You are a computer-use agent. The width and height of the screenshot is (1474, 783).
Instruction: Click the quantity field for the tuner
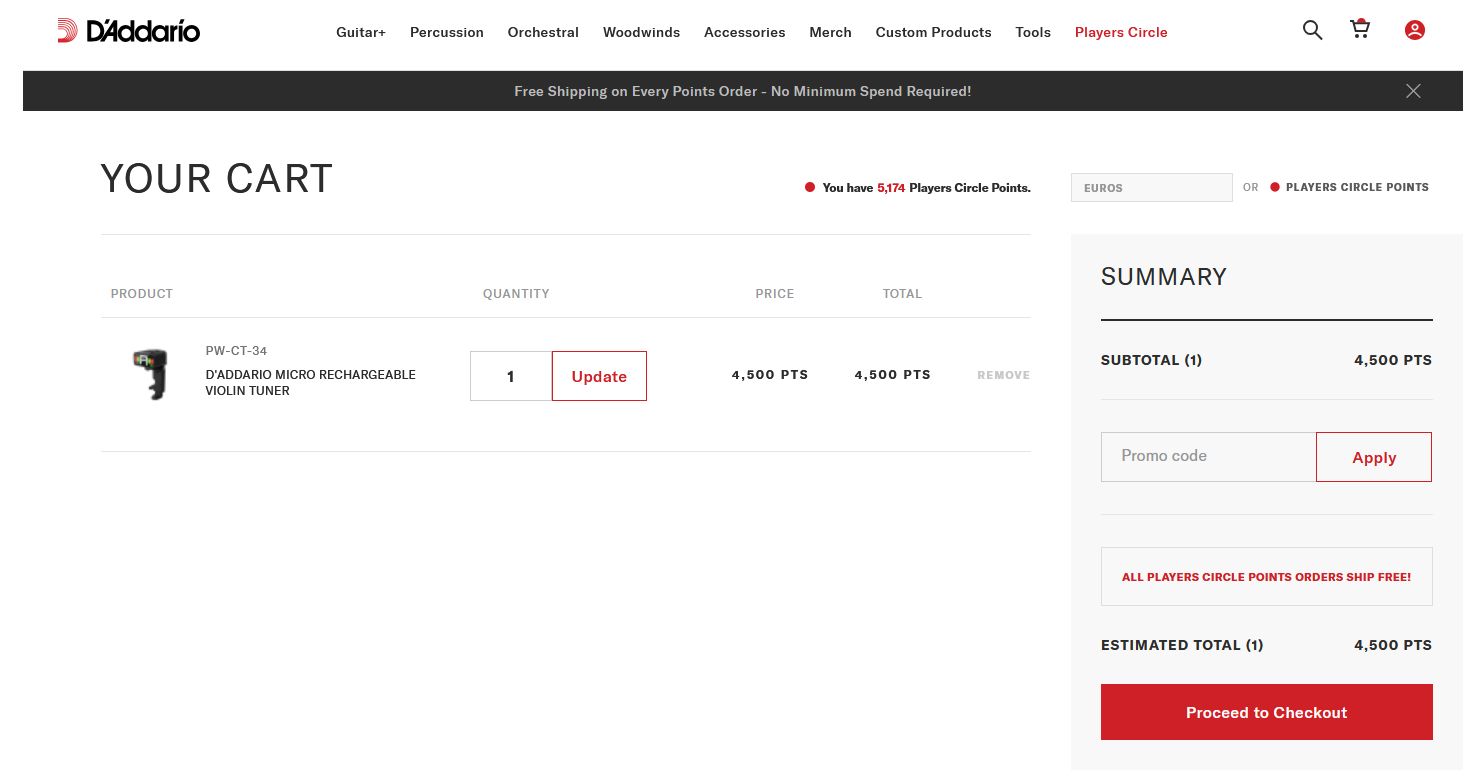(x=511, y=376)
